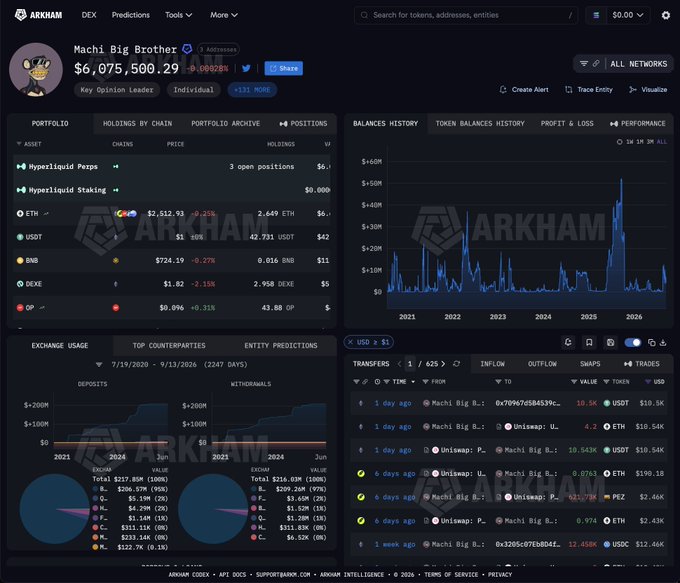Click the verified badge next to Machi Big Brother
The image size is (680, 583).
click(x=187, y=49)
